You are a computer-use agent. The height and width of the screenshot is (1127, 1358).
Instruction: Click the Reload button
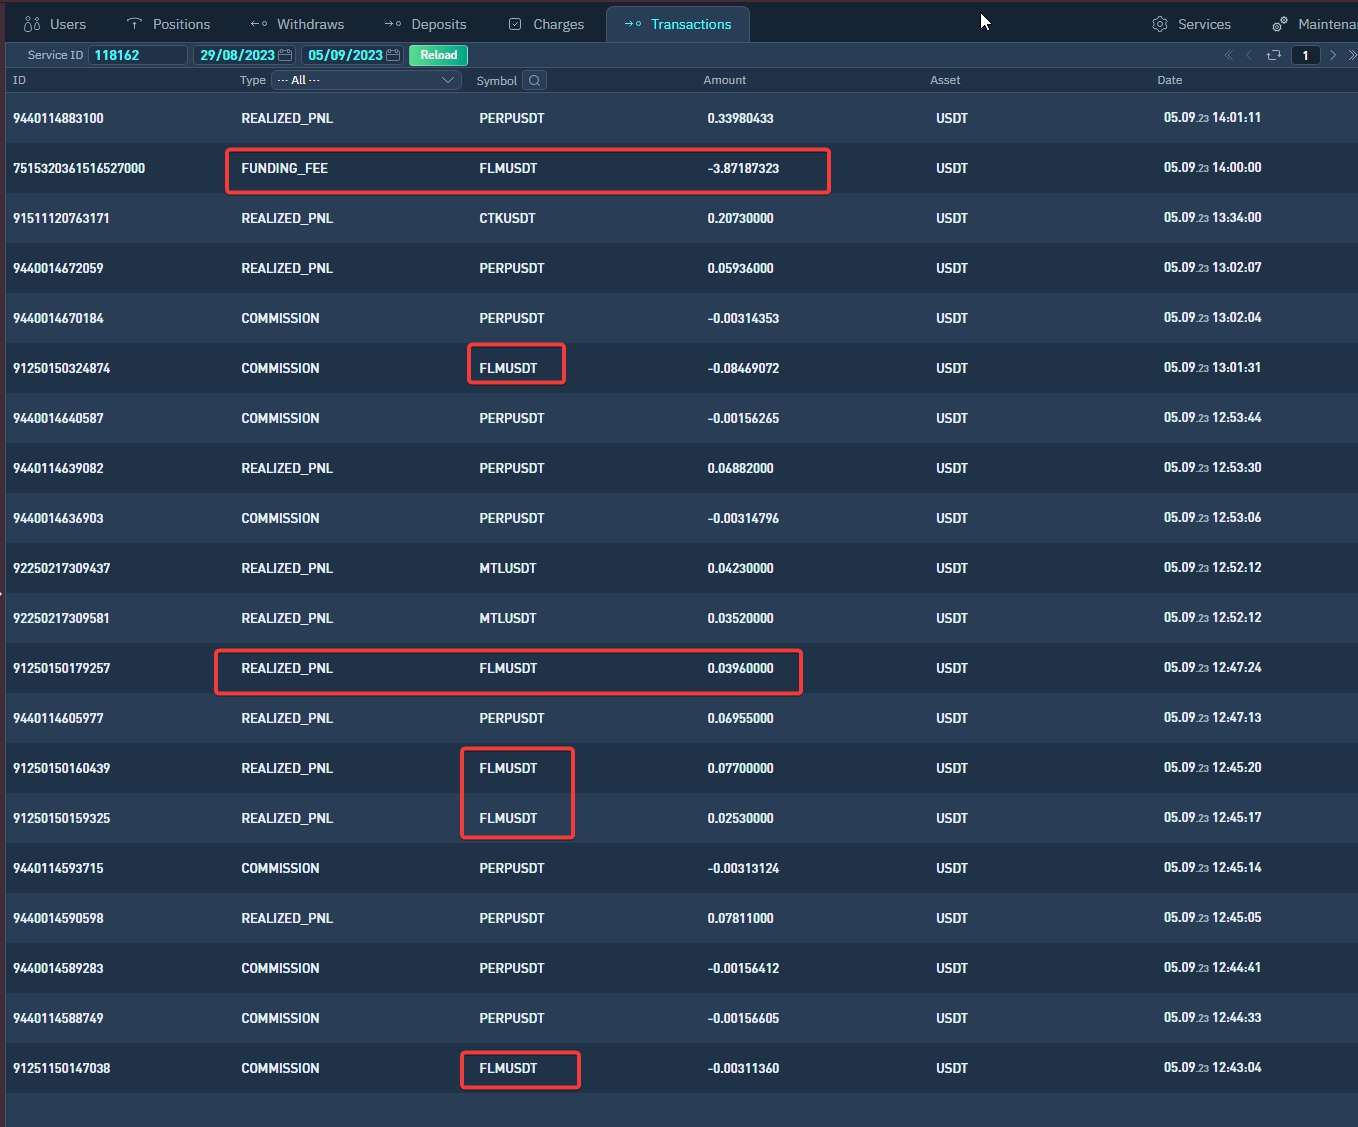pyautogui.click(x=439, y=55)
